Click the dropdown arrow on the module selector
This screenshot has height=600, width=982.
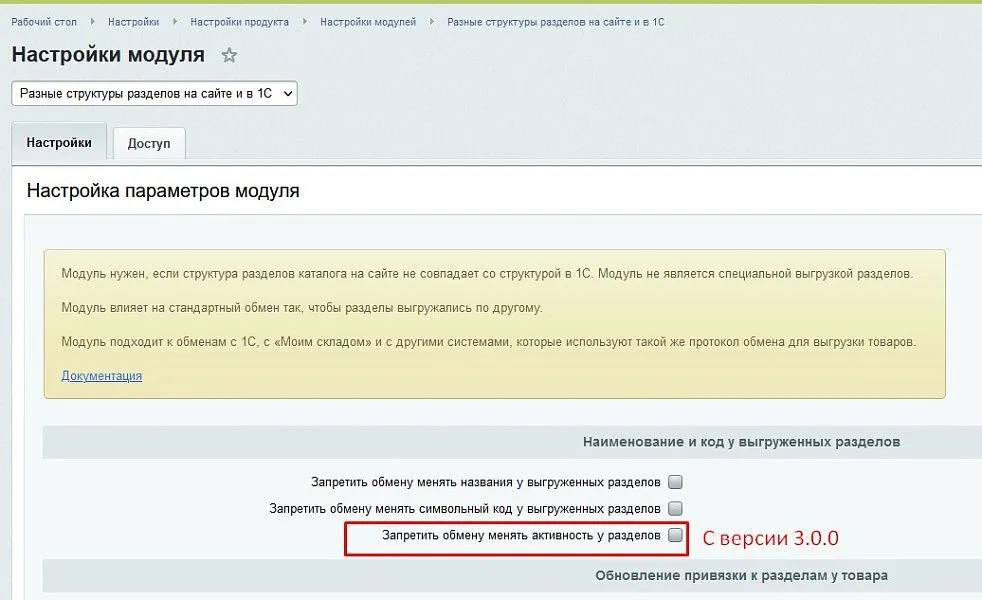pos(288,93)
